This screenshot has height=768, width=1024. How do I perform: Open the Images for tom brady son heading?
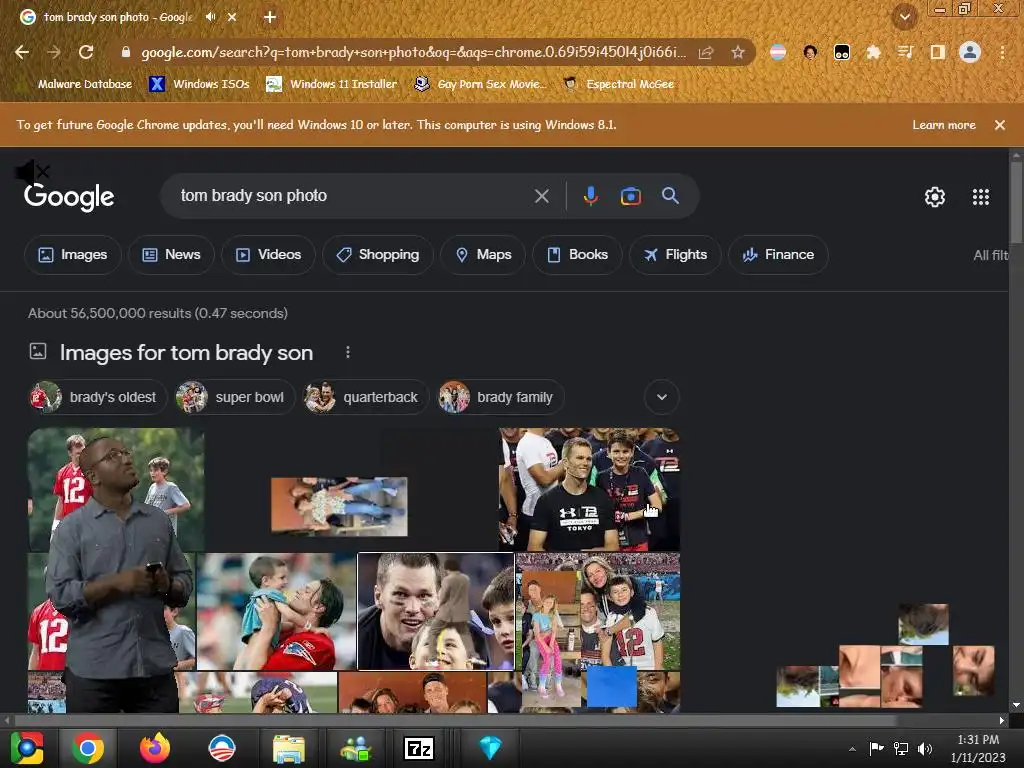click(x=186, y=353)
